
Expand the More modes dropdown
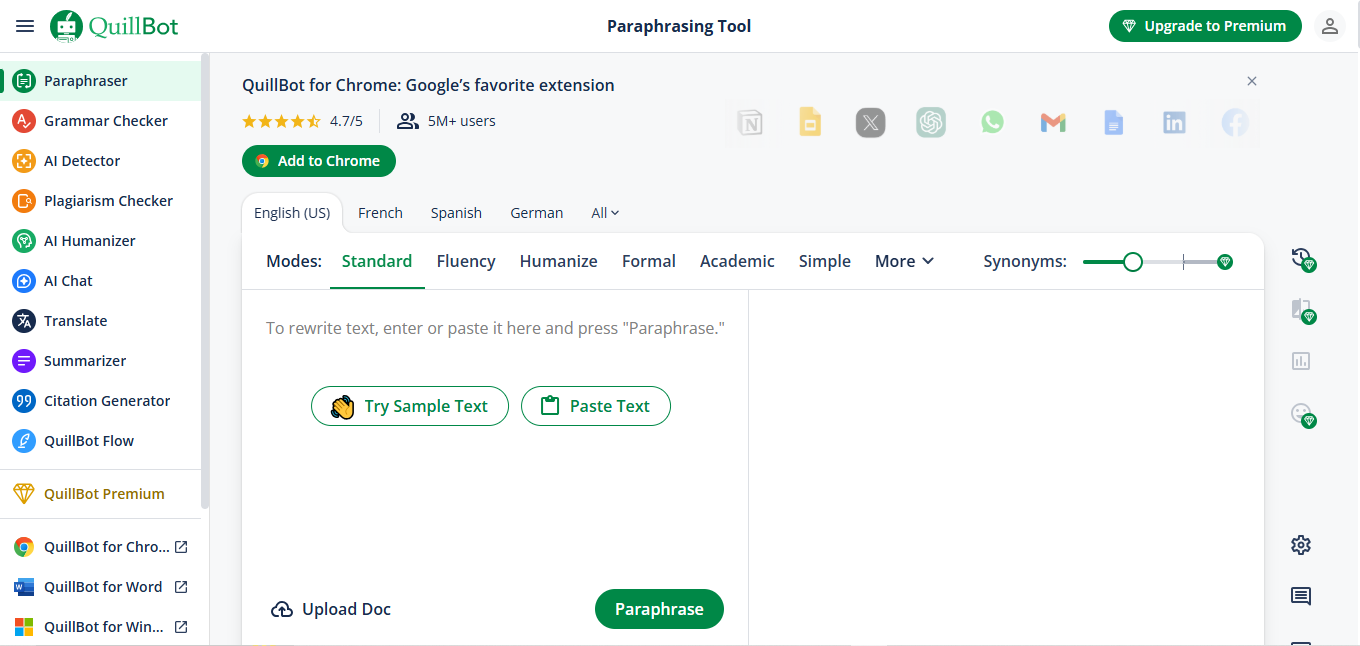pyautogui.click(x=904, y=261)
